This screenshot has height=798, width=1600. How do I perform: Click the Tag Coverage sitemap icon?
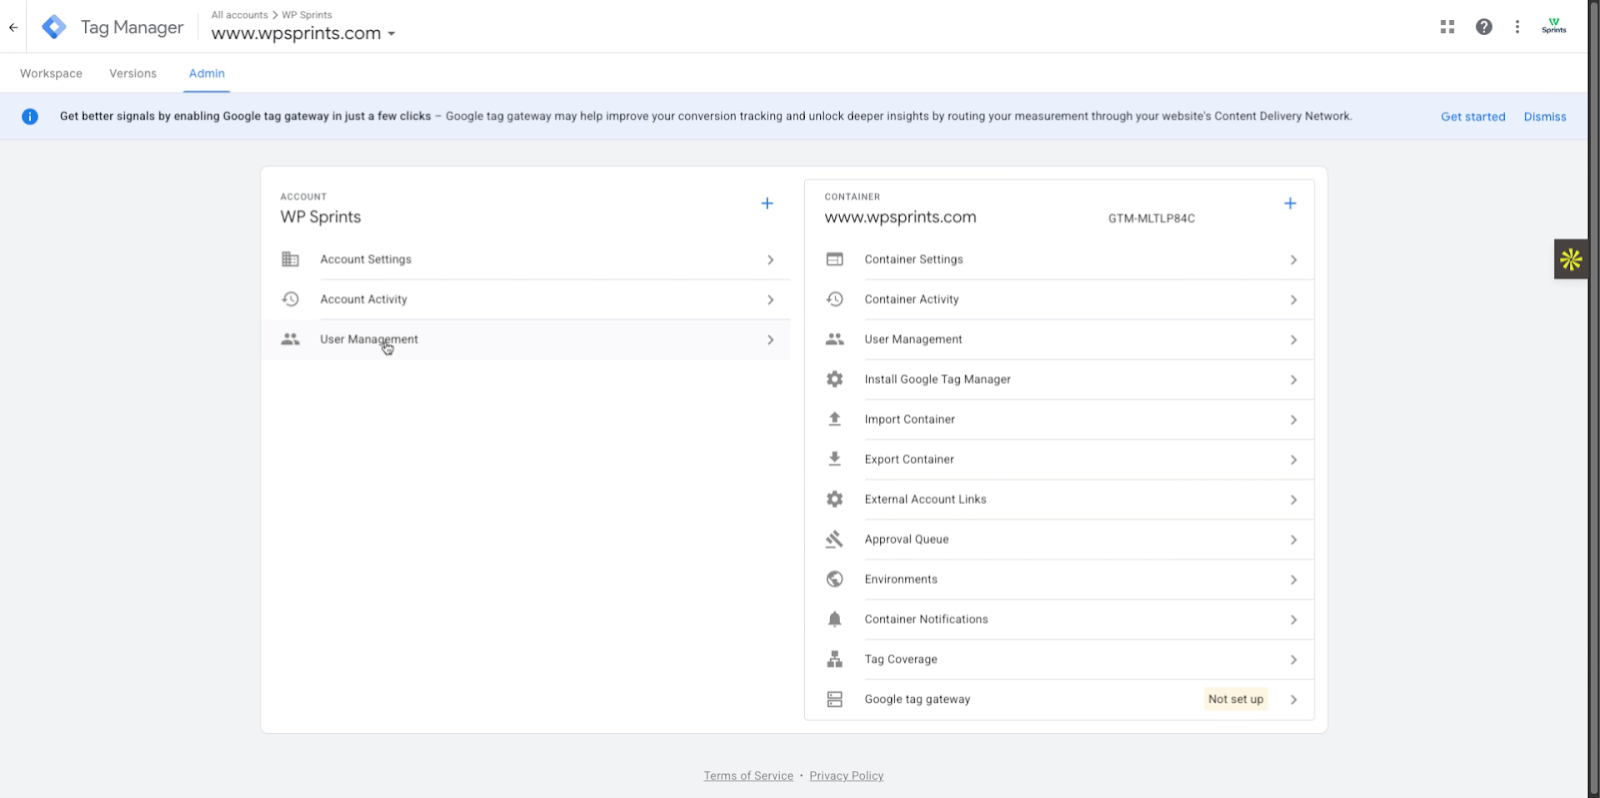(834, 660)
